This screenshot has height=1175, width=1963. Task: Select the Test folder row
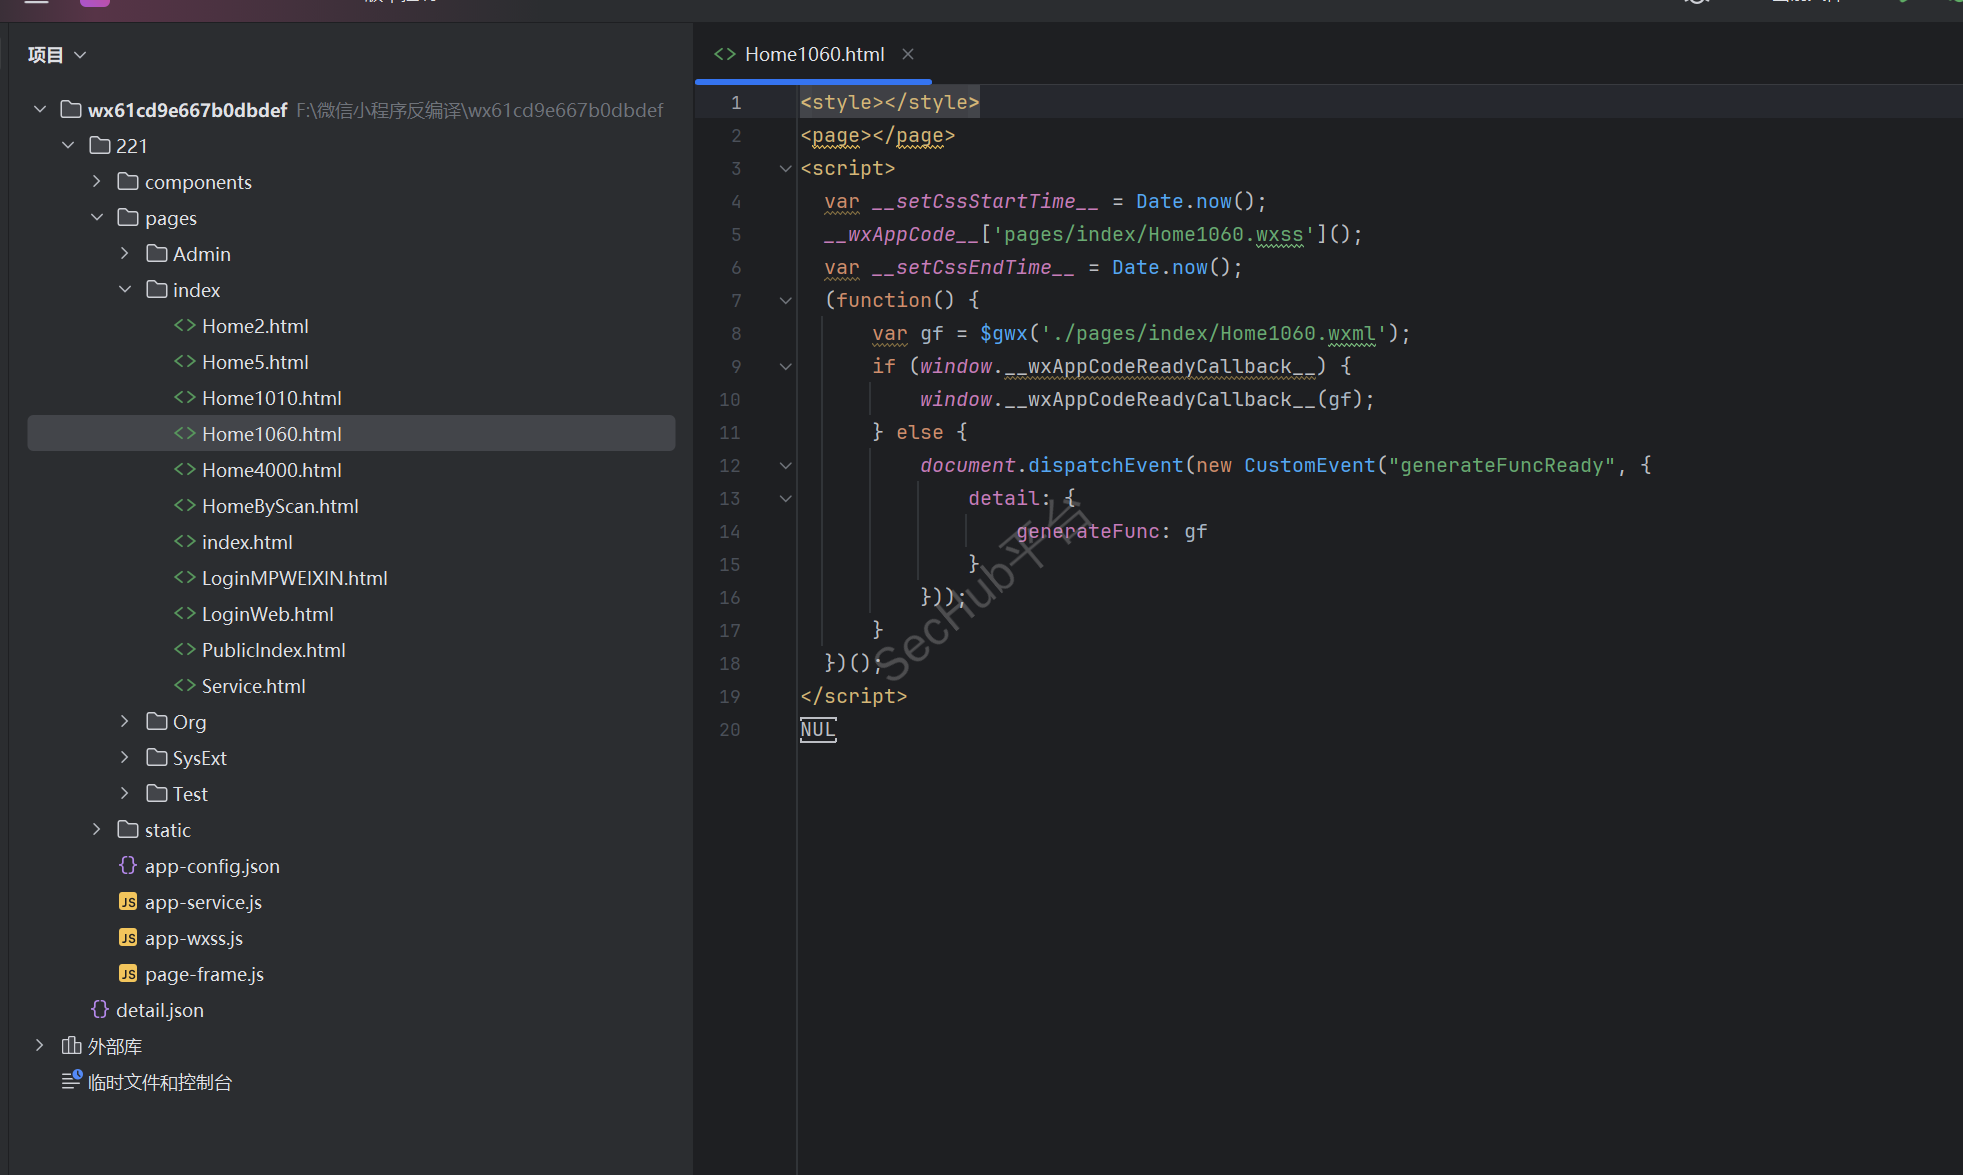coord(351,793)
